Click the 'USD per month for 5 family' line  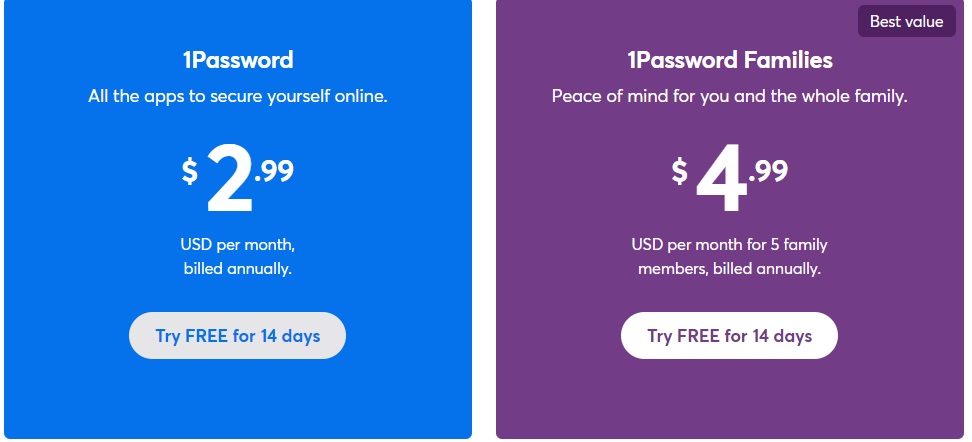[x=729, y=244]
